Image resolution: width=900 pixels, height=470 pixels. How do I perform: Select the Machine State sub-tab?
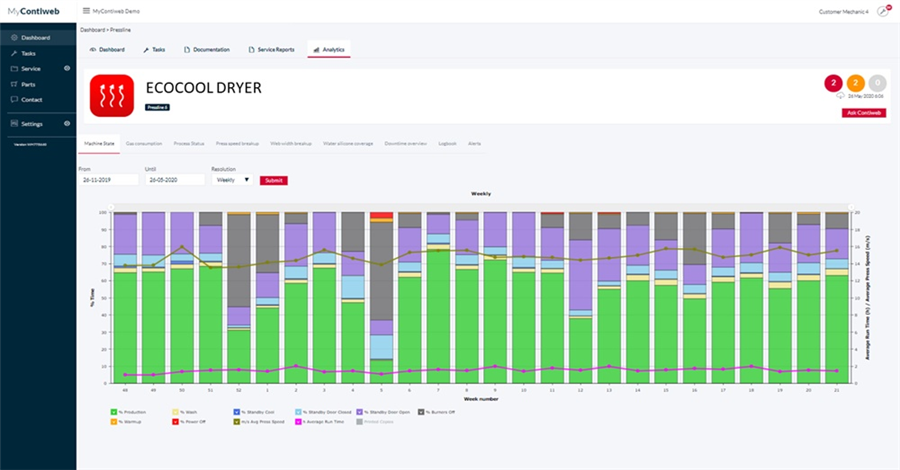[x=99, y=143]
